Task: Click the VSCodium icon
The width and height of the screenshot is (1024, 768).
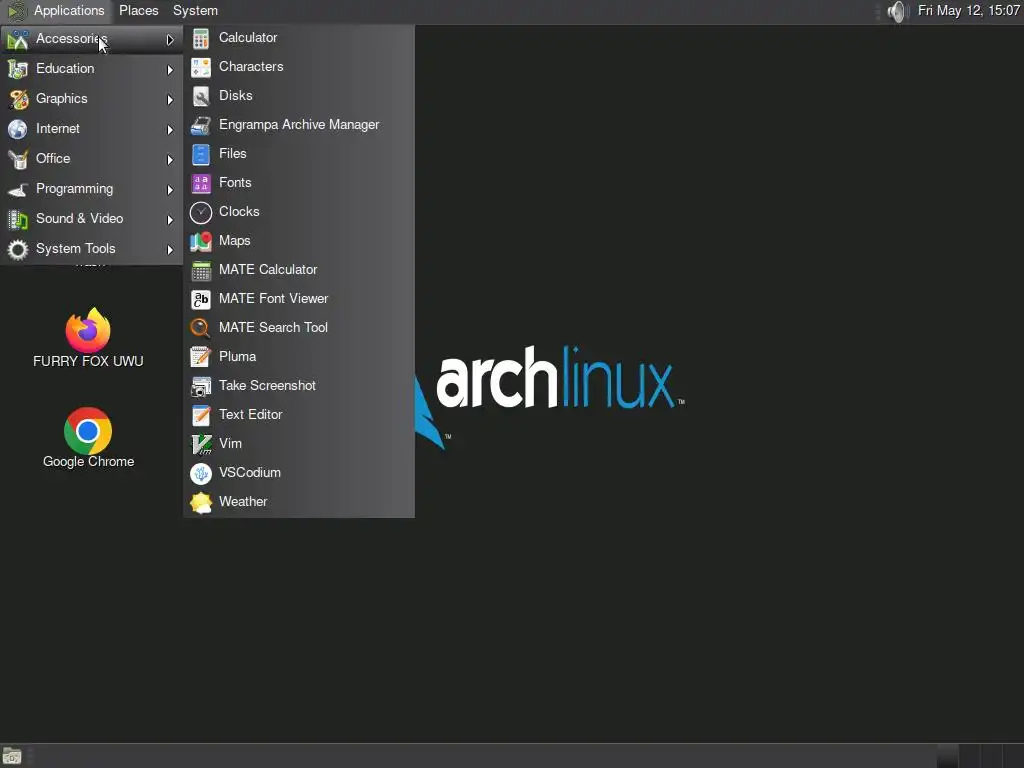Action: (x=200, y=473)
